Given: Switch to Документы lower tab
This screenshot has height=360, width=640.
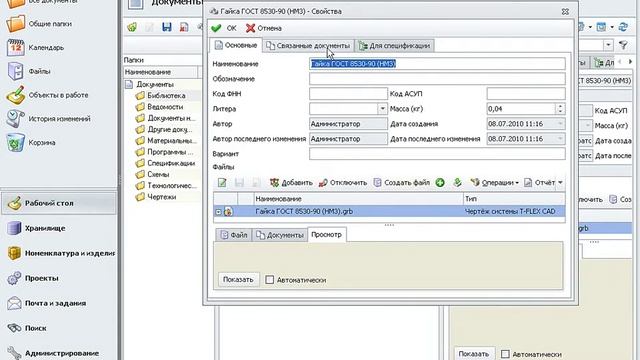Looking at the screenshot, I should pos(280,235).
